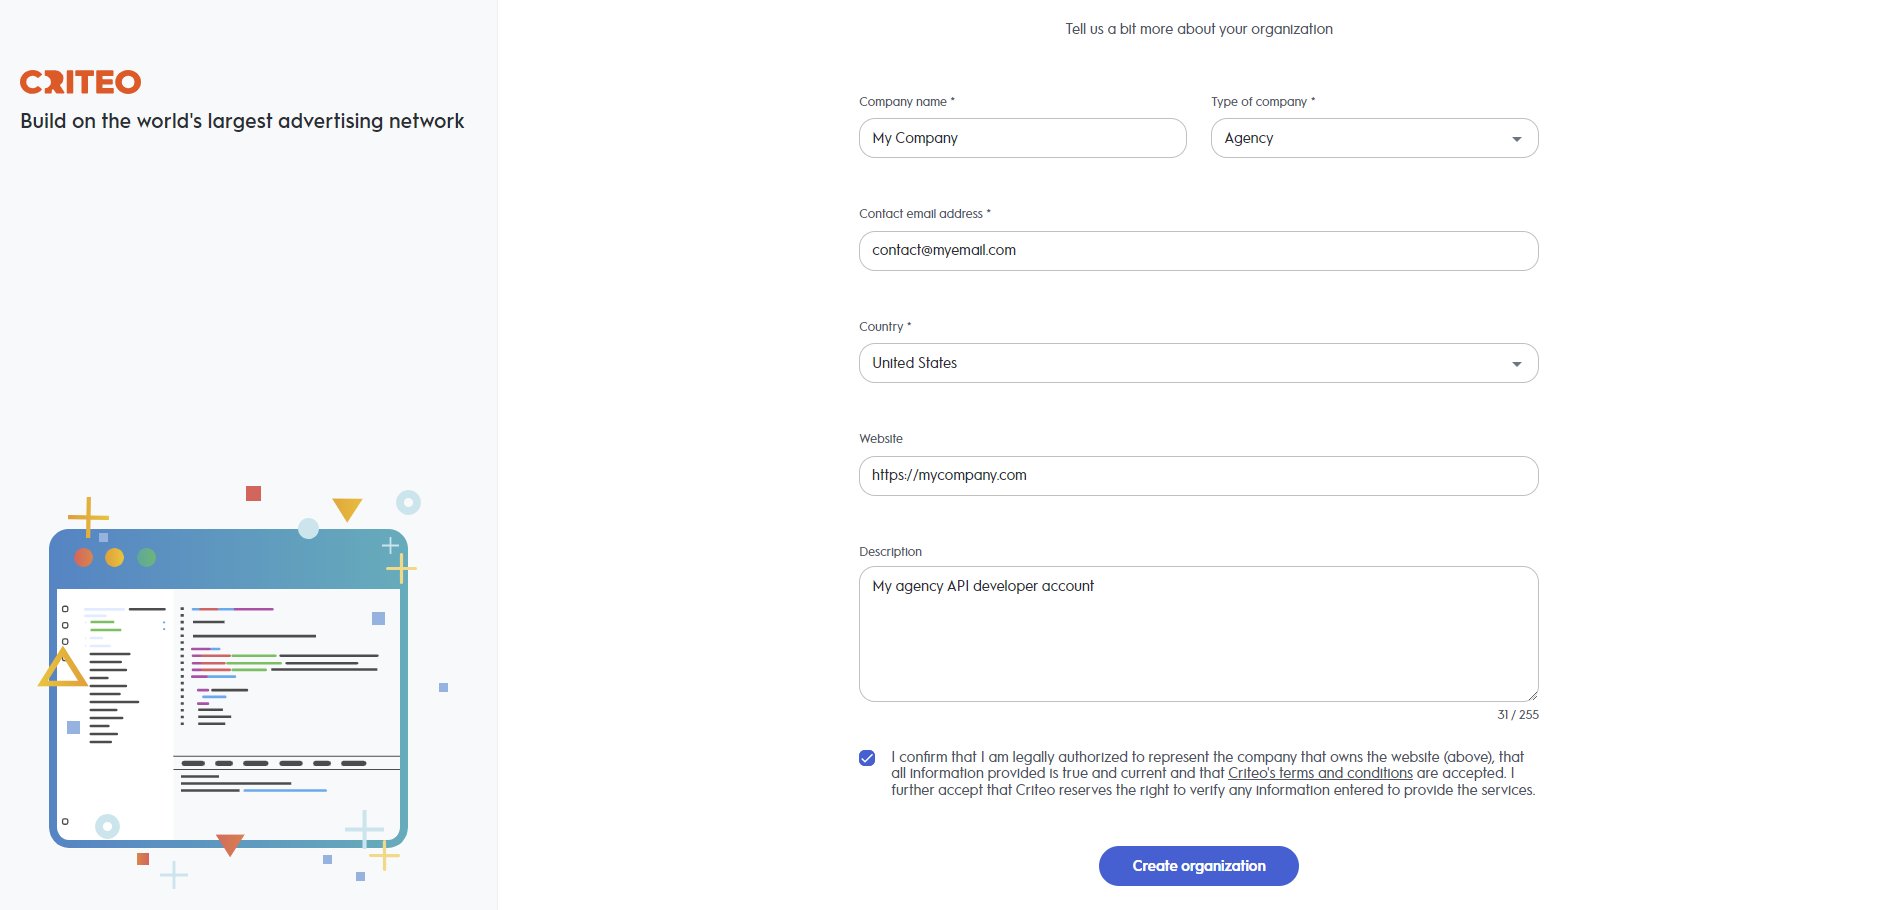Open Criteo's terms and conditions link
Viewport: 1882px width, 910px height.
[x=1320, y=773]
